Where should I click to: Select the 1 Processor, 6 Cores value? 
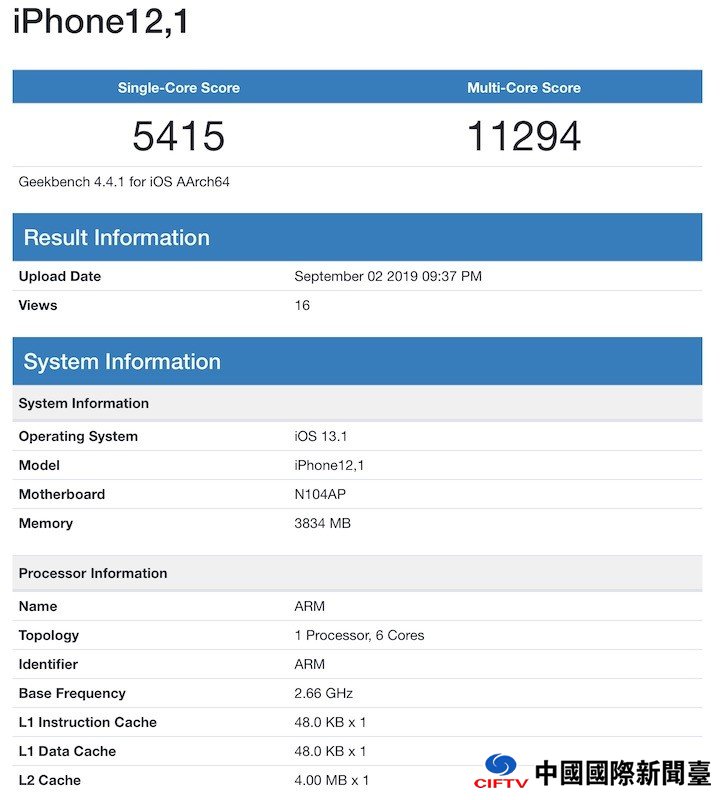[359, 636]
